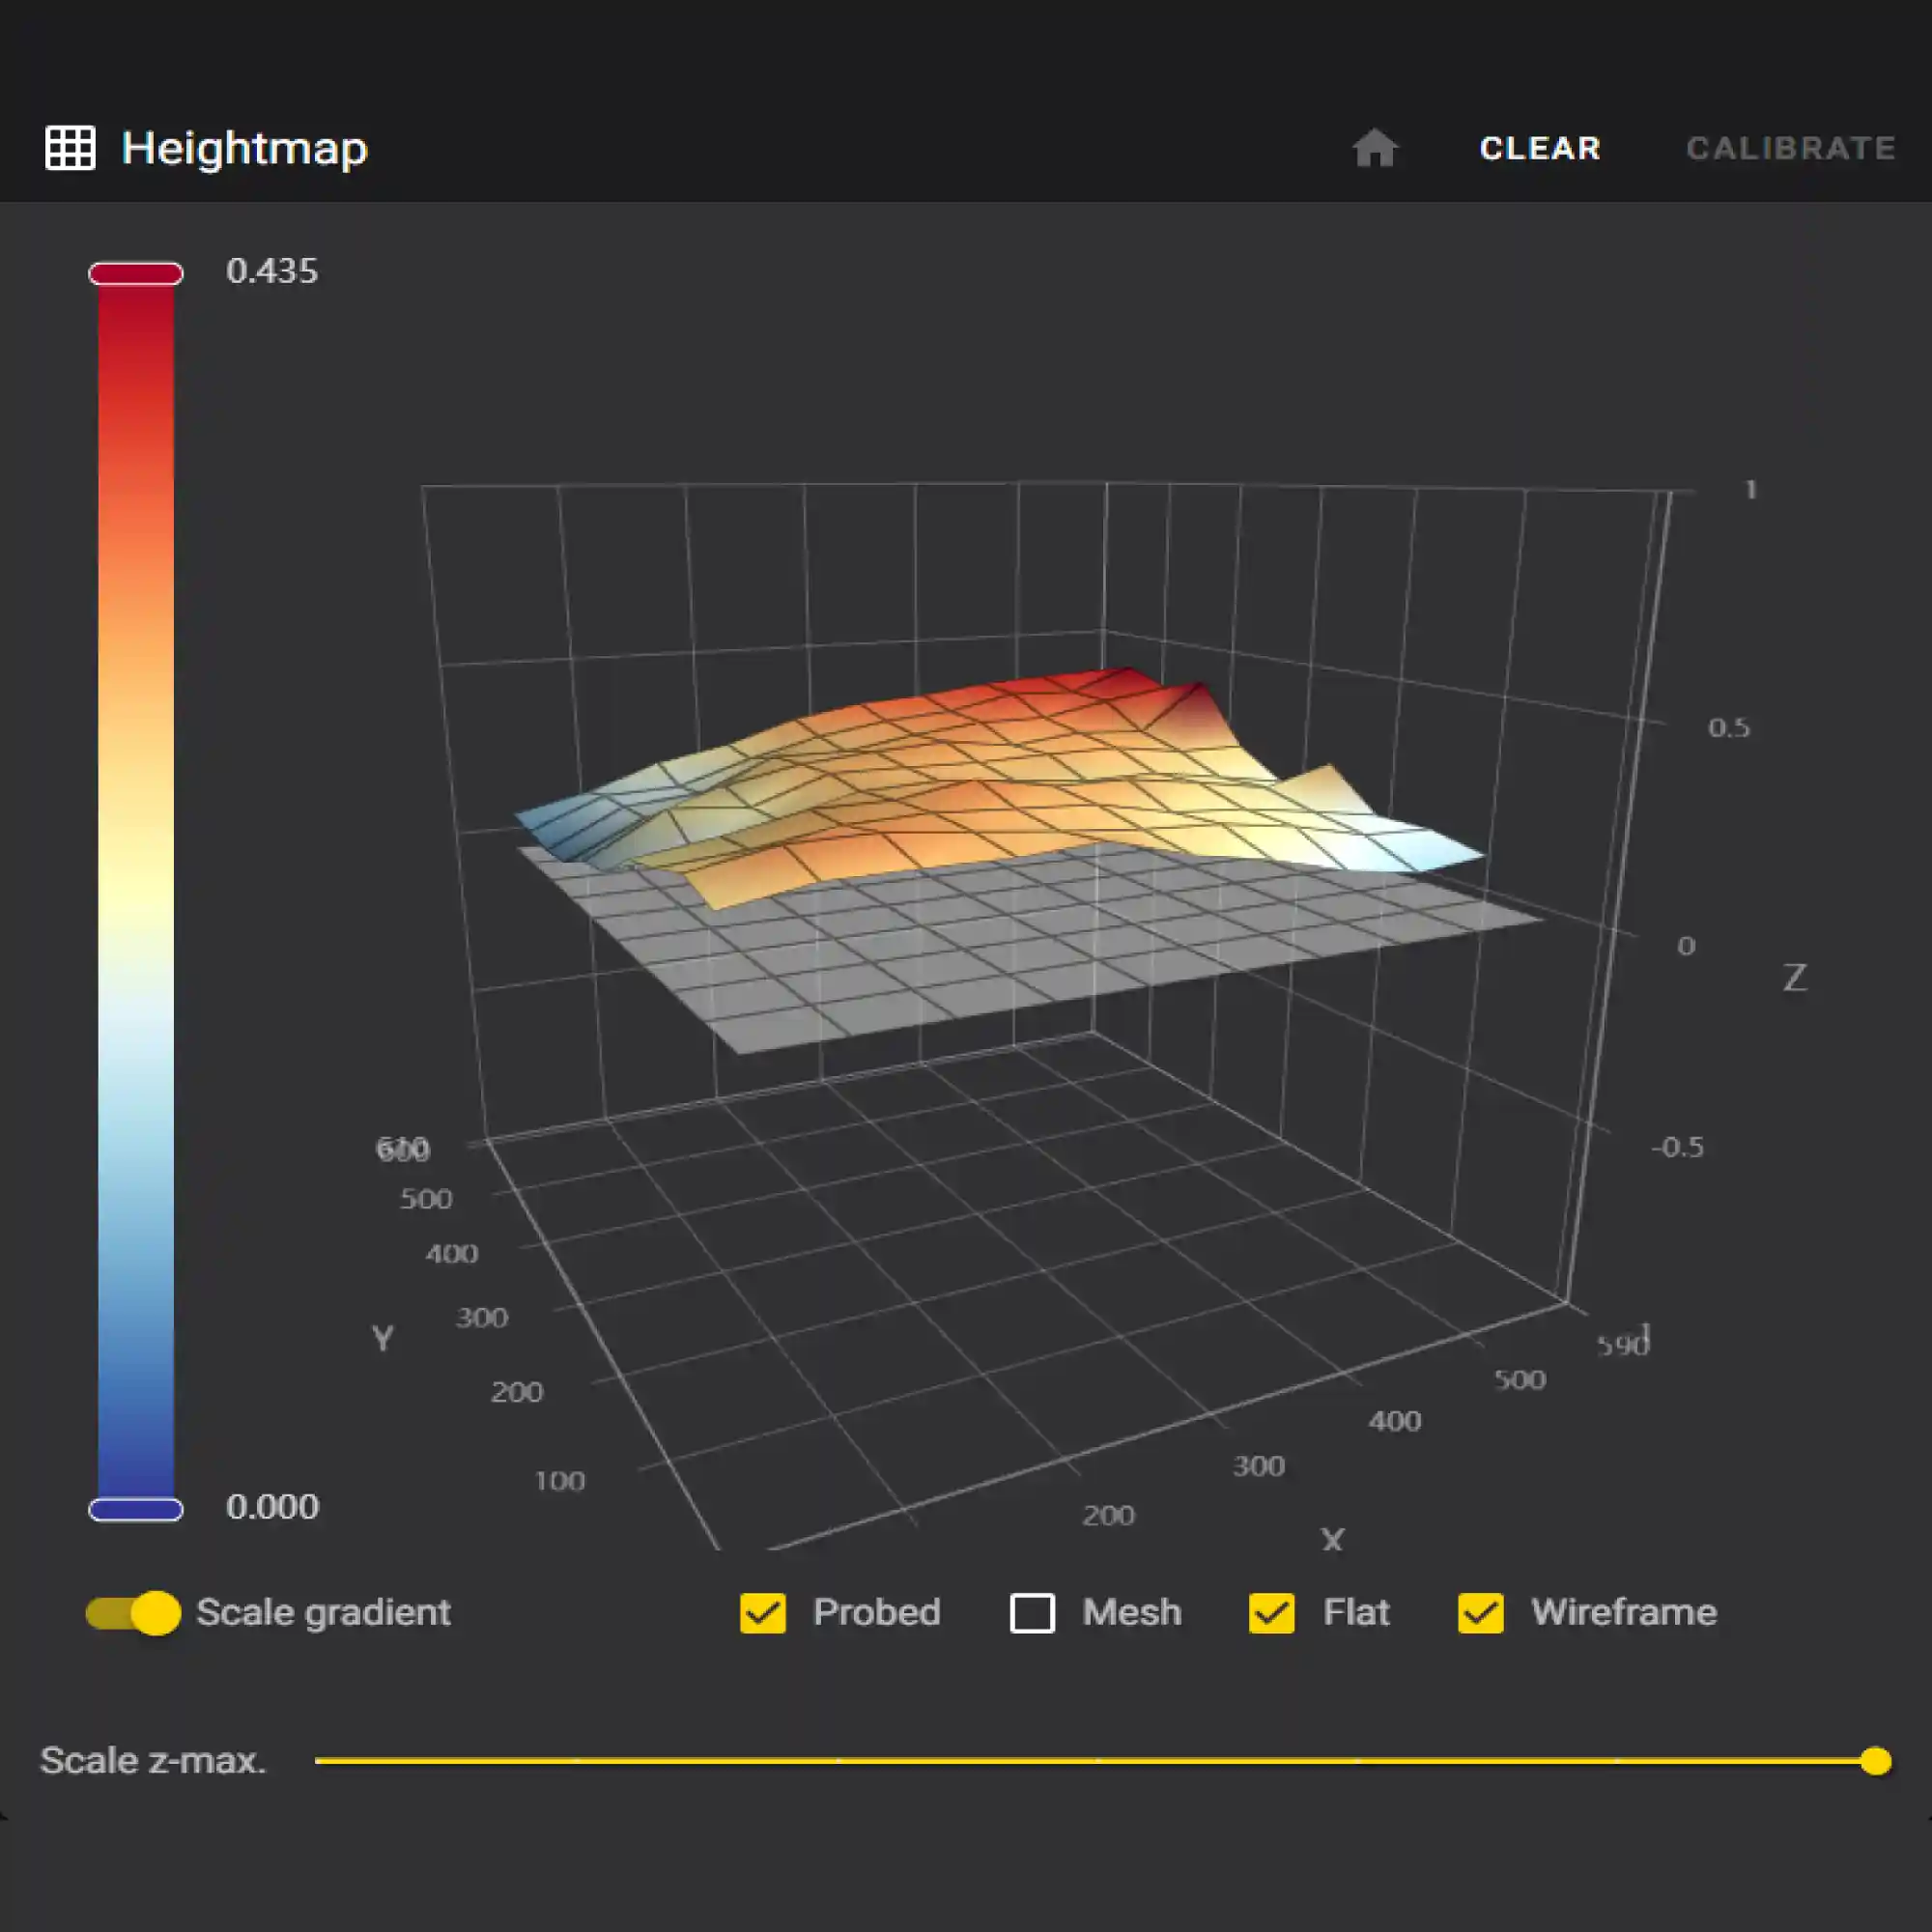
Task: Click the -0.5 tick on Z axis
Action: (1677, 1147)
